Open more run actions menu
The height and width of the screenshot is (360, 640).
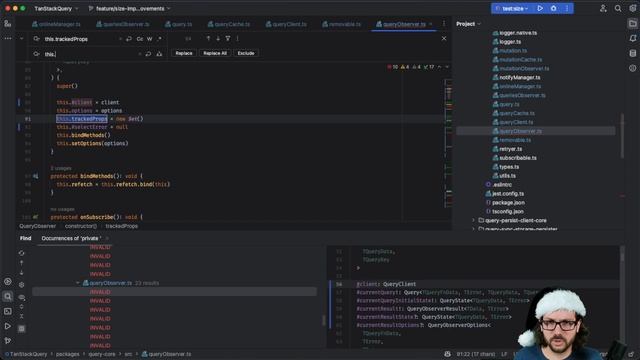[567, 8]
